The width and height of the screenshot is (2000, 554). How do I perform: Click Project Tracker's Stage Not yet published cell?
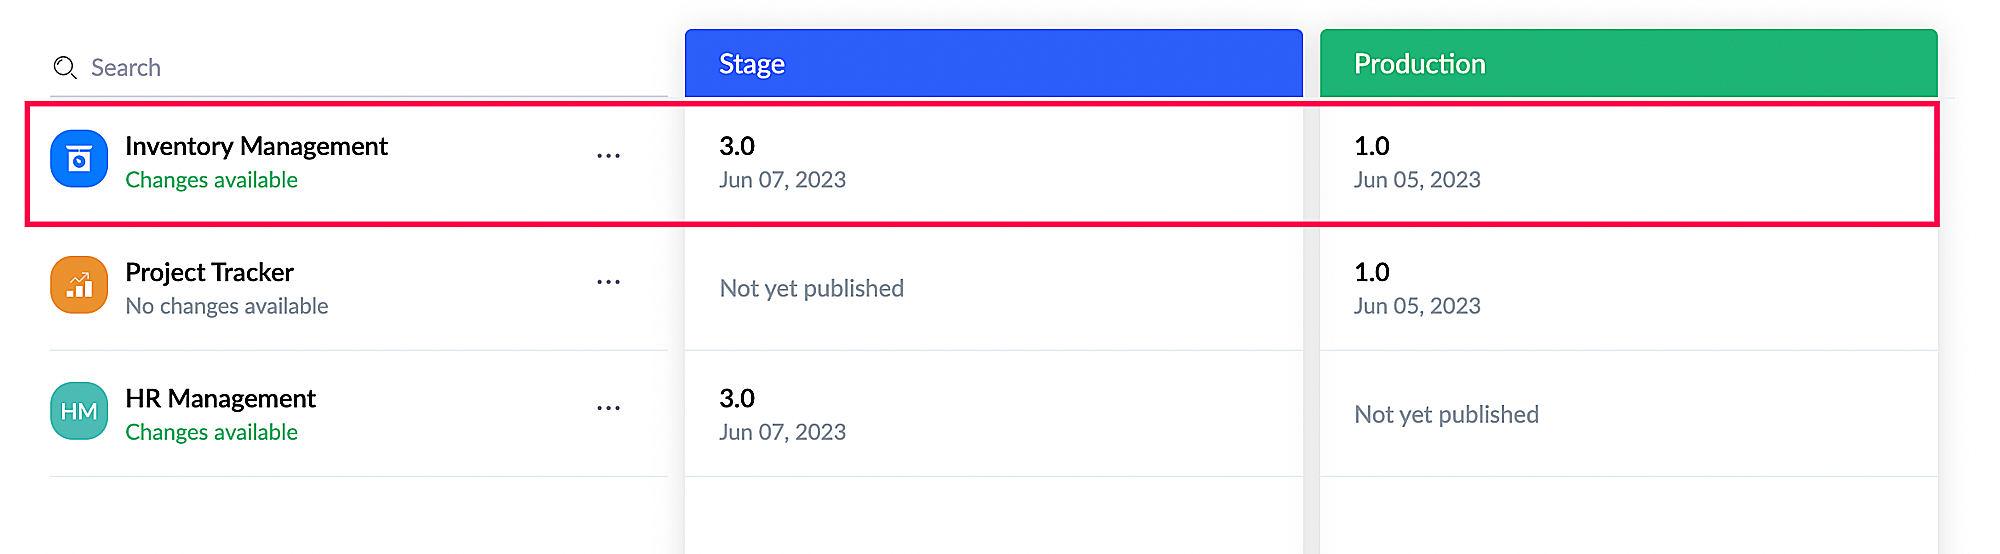click(811, 288)
